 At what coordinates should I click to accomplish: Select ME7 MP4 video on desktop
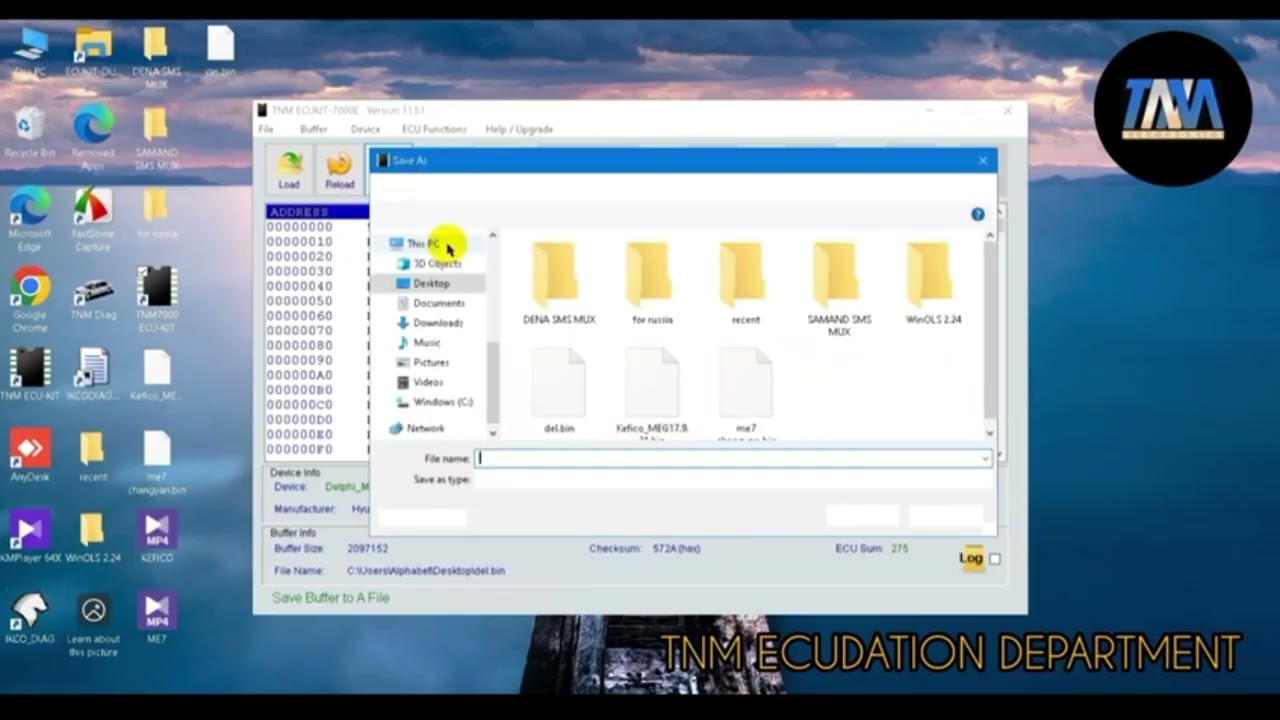coord(157,618)
